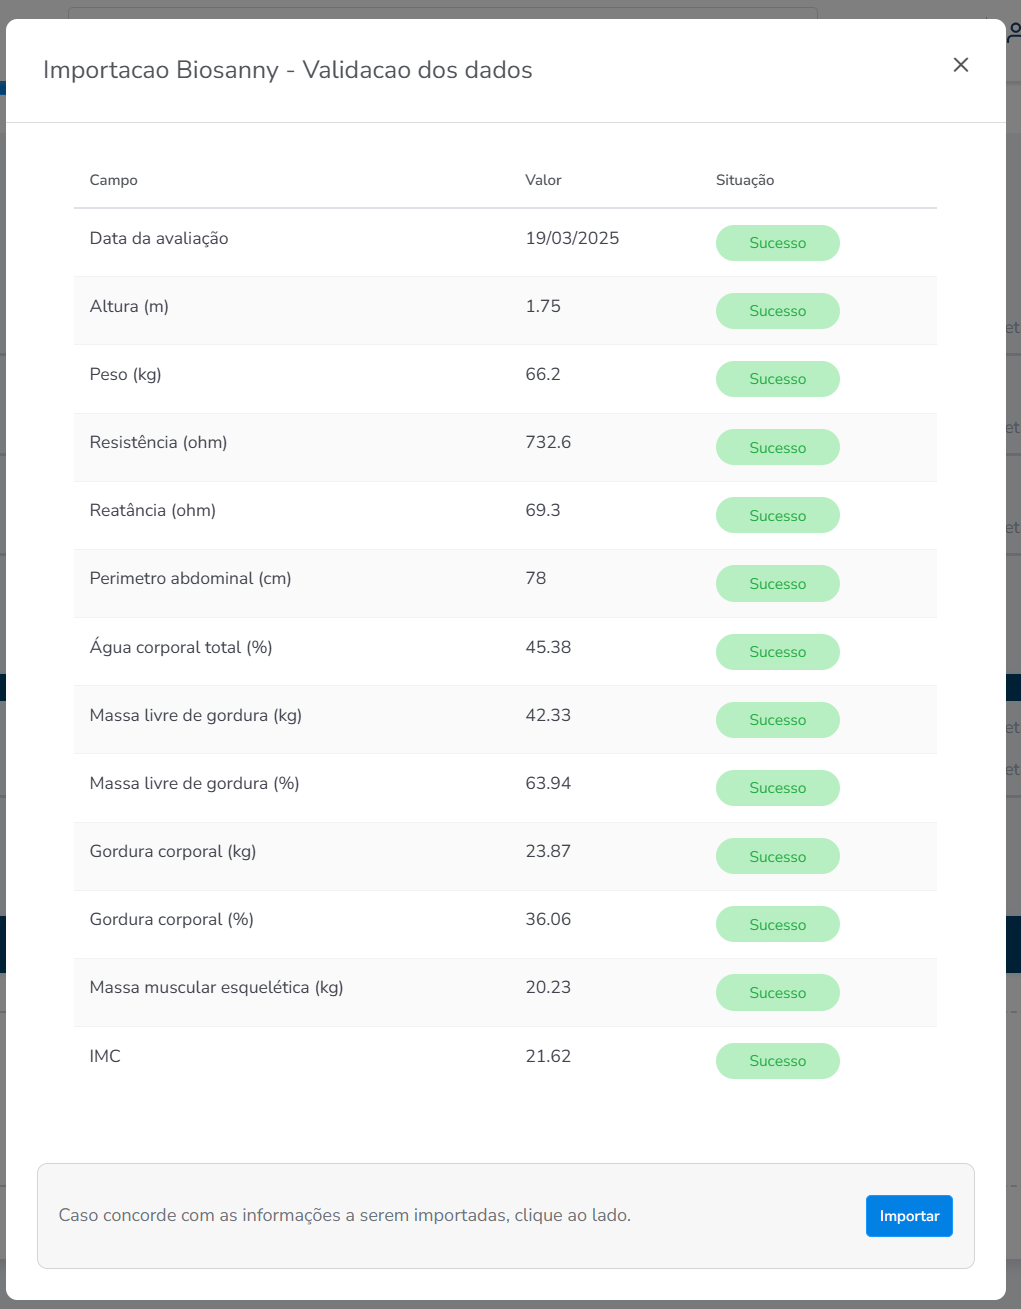
Task: Click the 'Caso concorde' confirmation message text
Action: (x=344, y=1216)
